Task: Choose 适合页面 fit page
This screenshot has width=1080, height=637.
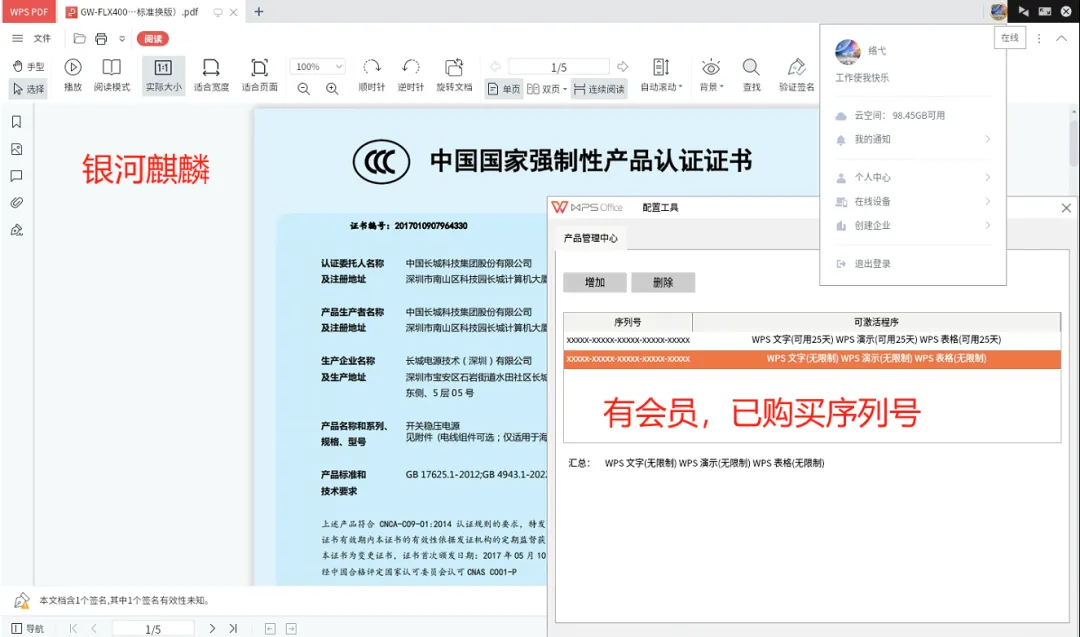Action: click(260, 74)
